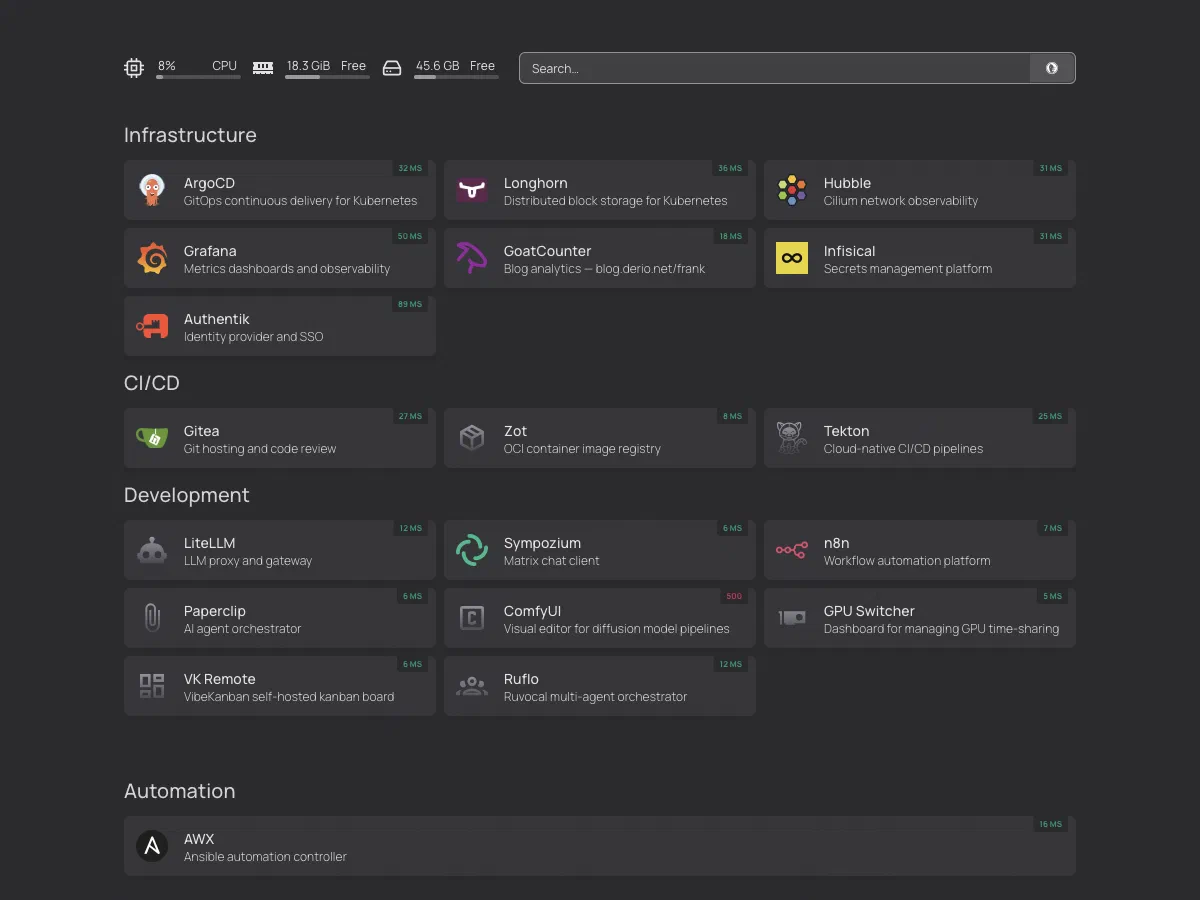1200x900 pixels.
Task: Collapse the Infrastructure section heading
Action: [x=190, y=135]
